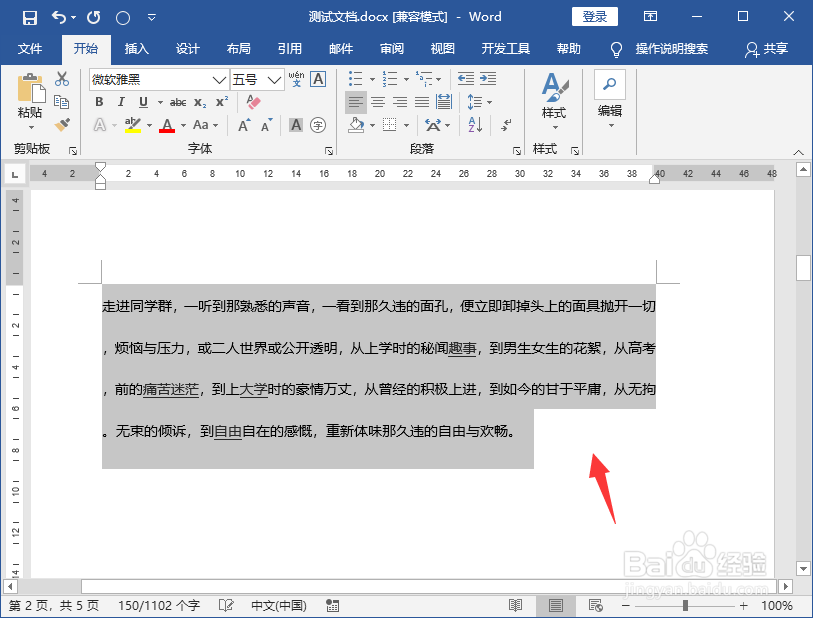Apply subscript formatting

pyautogui.click(x=200, y=103)
